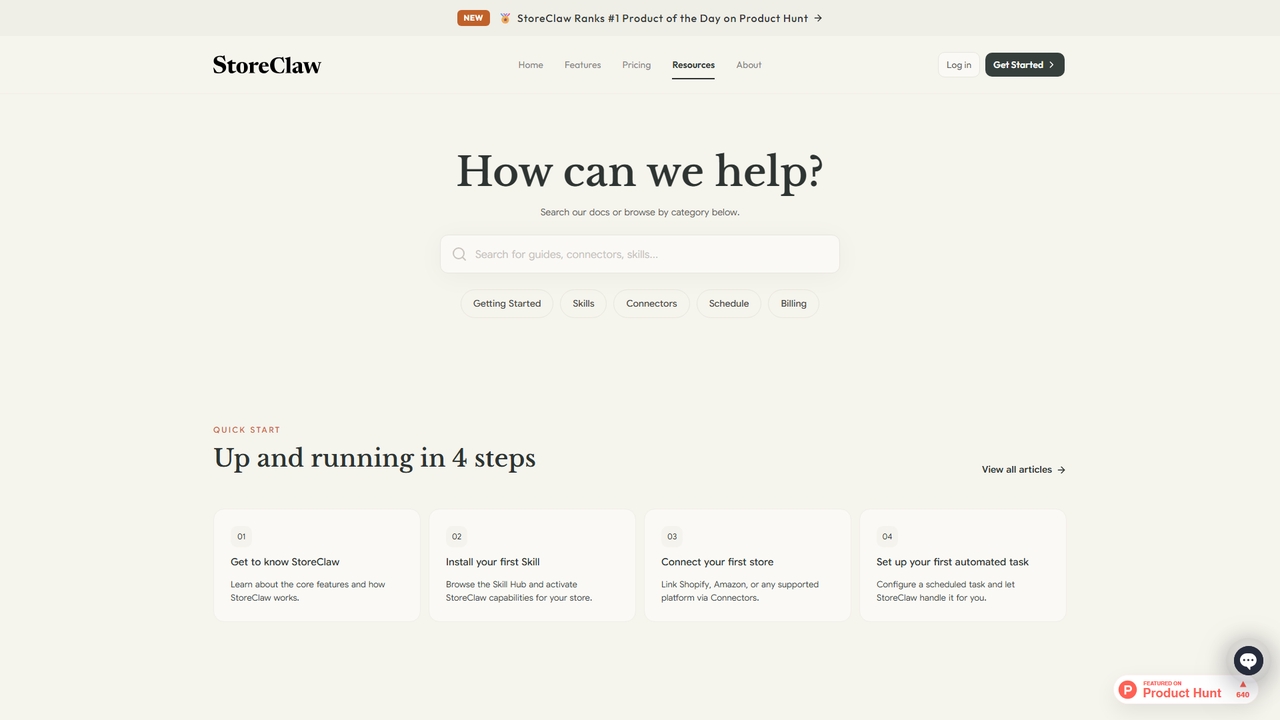Click the 04 step number badge
1280x720 pixels.
pos(887,537)
